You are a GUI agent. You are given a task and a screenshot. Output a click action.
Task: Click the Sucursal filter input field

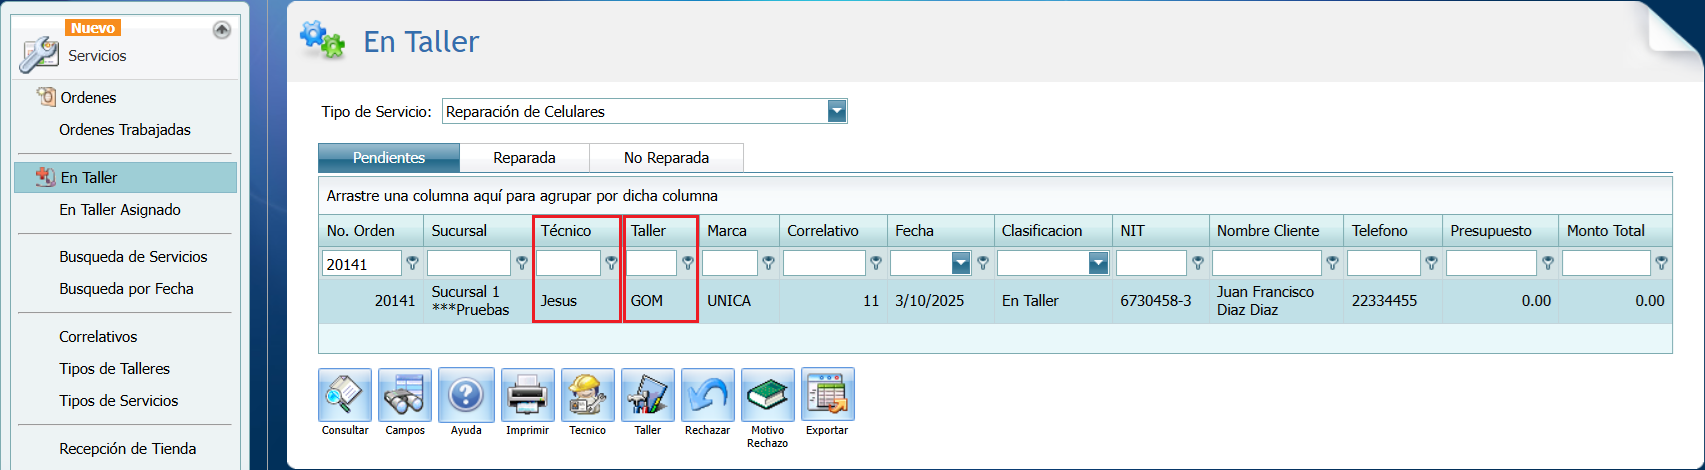(x=469, y=263)
